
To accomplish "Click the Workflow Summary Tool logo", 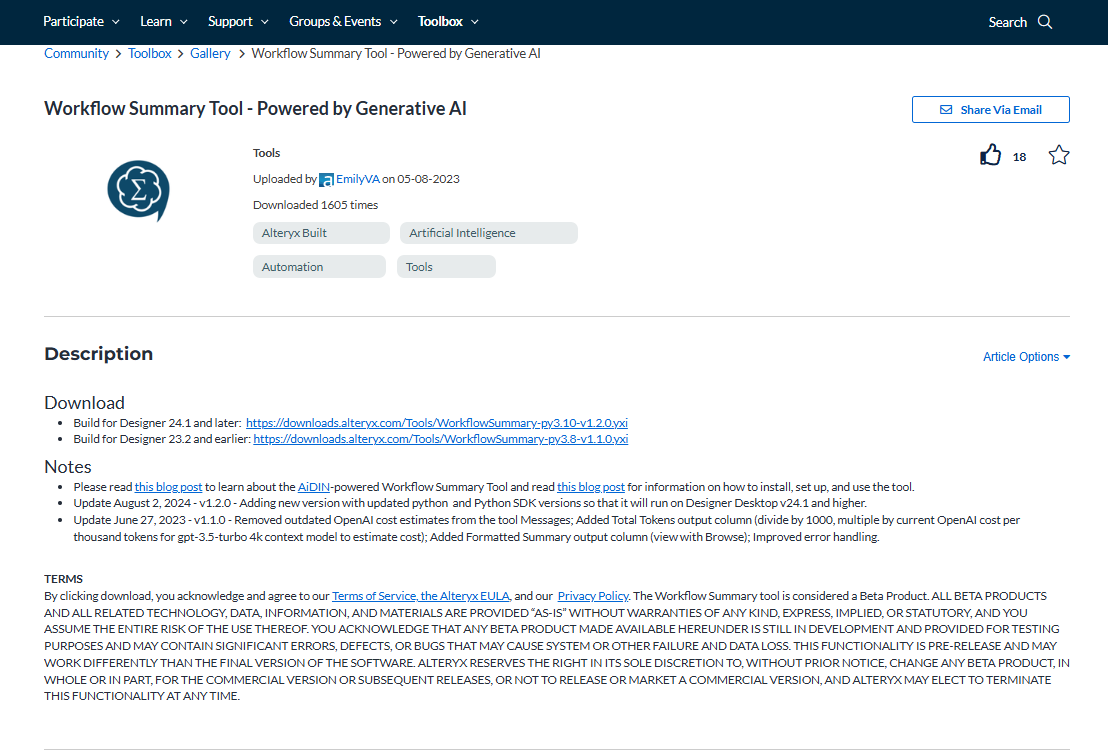I will (138, 191).
